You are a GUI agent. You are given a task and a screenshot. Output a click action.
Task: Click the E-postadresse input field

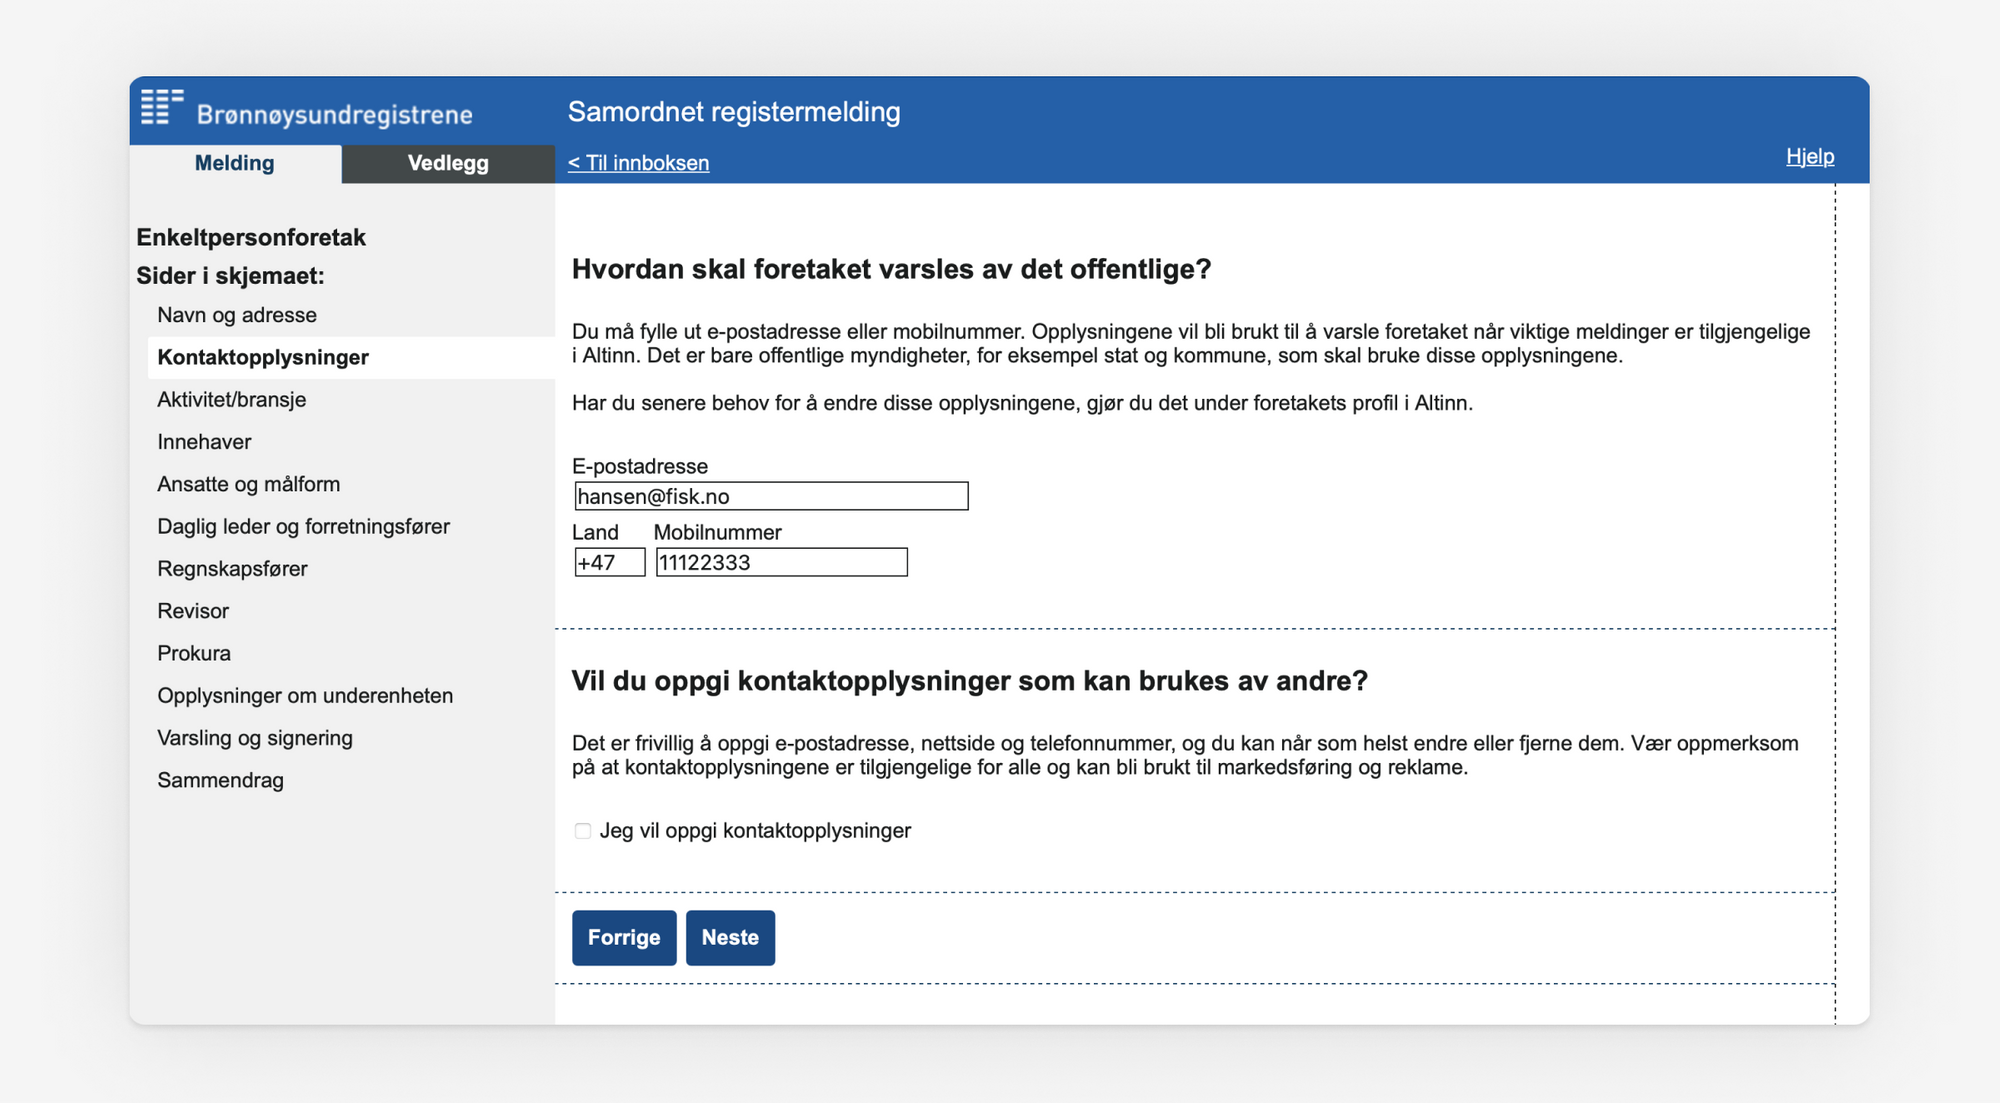coord(770,496)
